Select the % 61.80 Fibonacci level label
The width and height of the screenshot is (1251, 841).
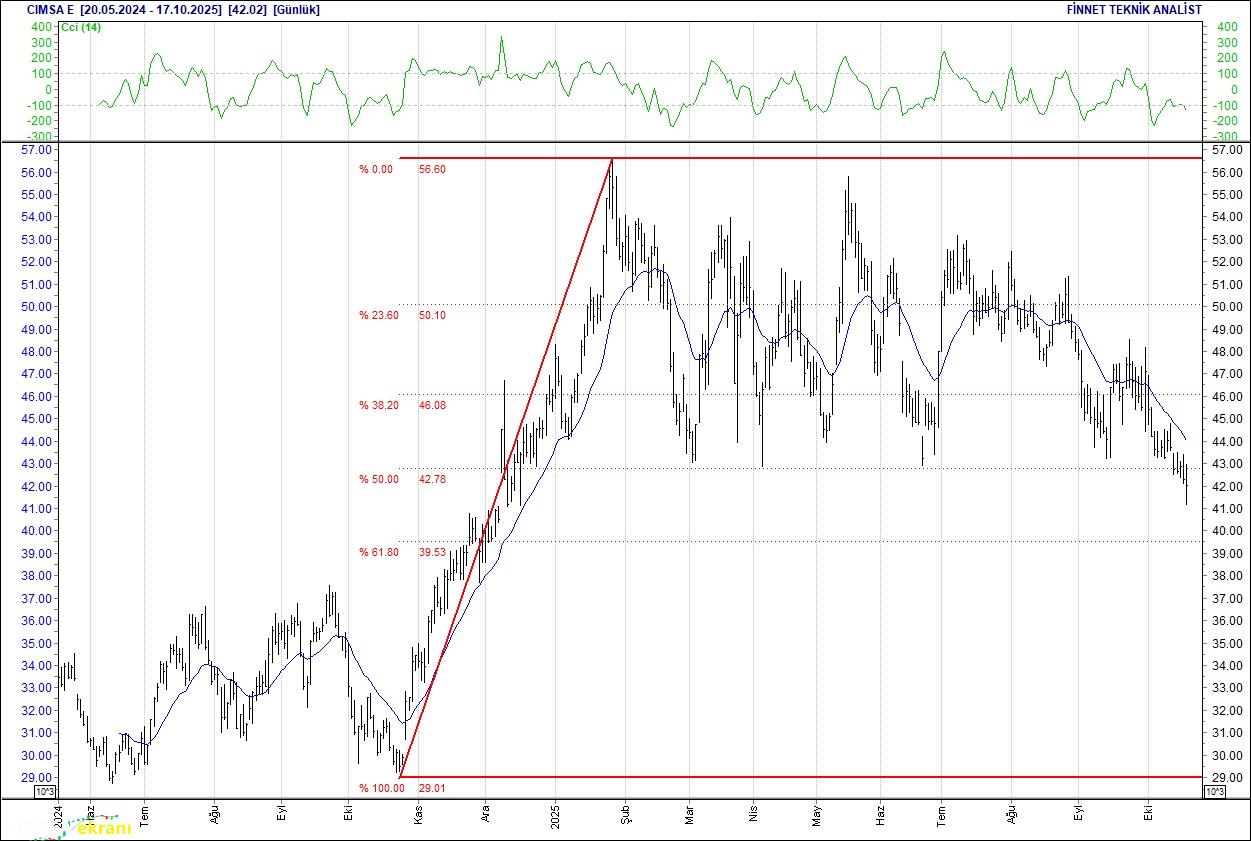click(x=379, y=552)
